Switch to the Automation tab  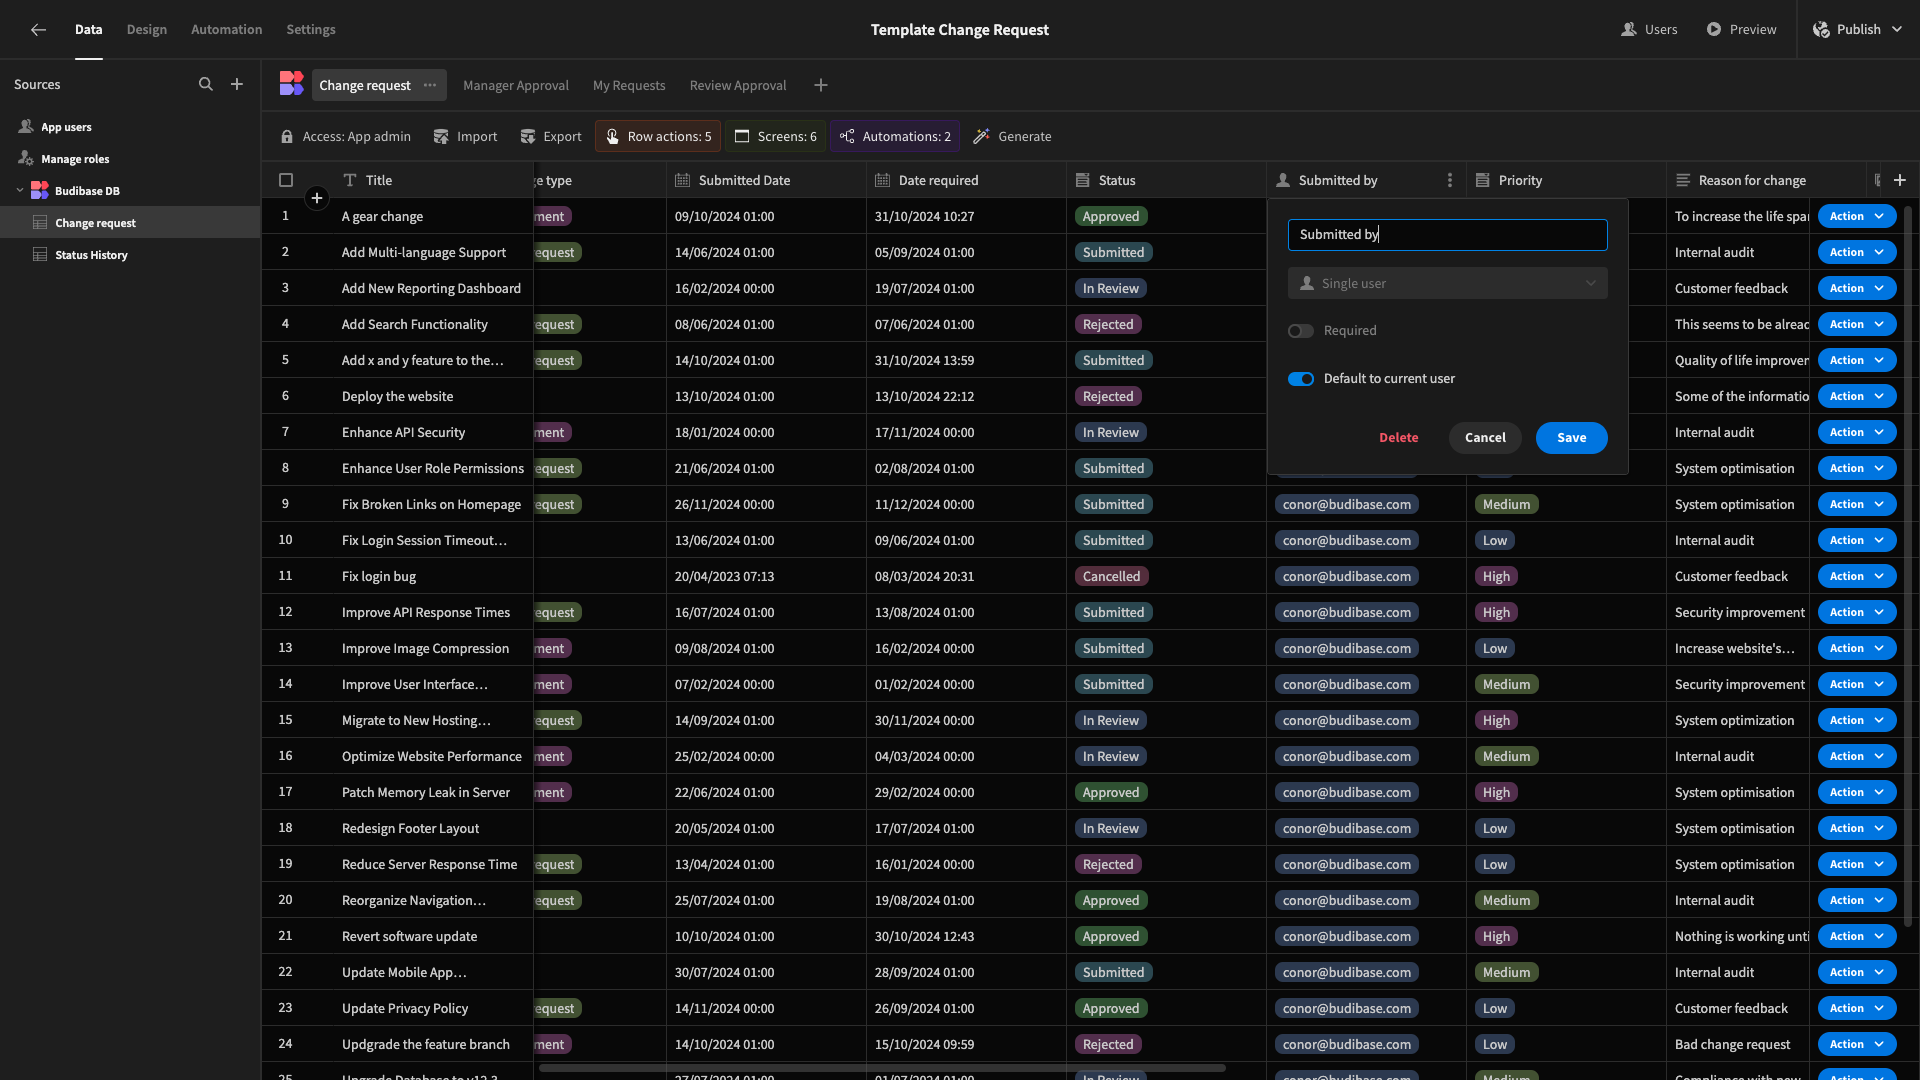pos(227,30)
